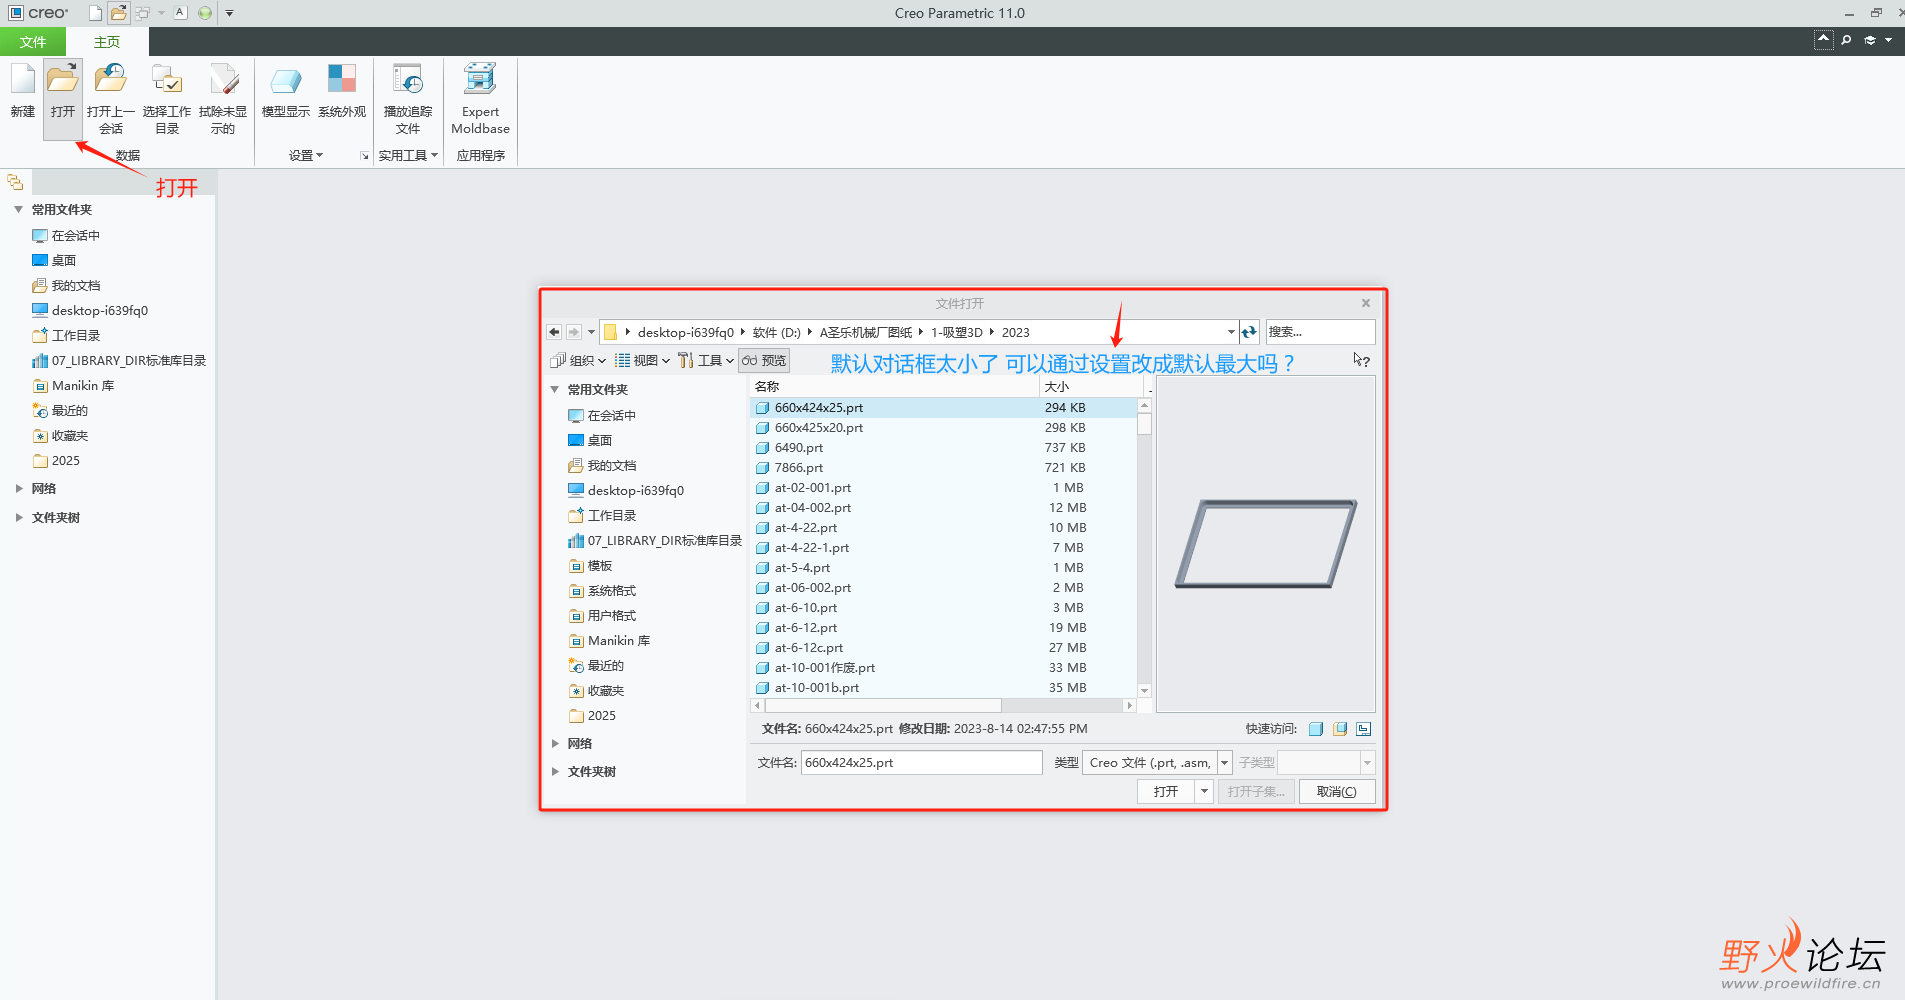
Task: Open 系统外观 system appearance settings
Action: [342, 90]
